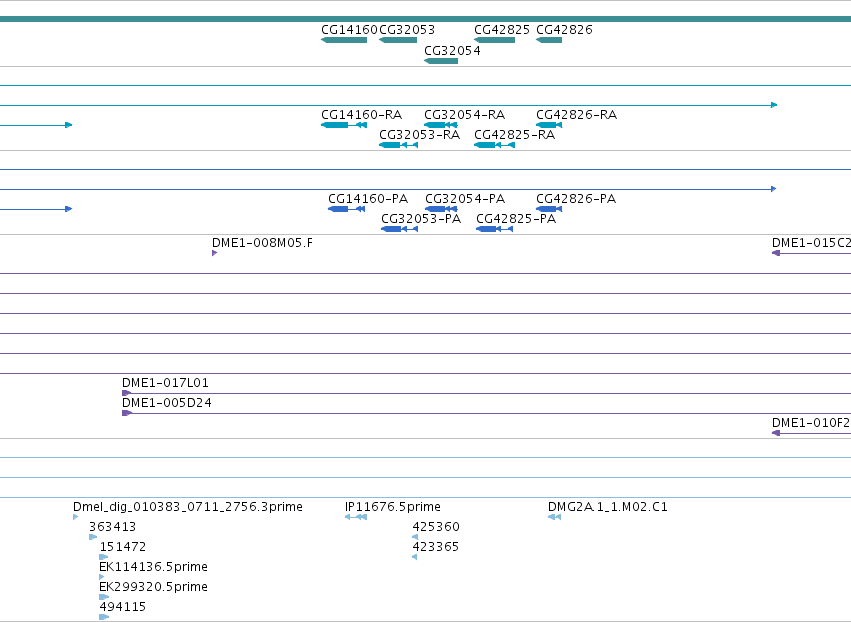Select the IP11676.5prime EST glyph
Viewport: 851px width, 622px height.
pyautogui.click(x=356, y=517)
